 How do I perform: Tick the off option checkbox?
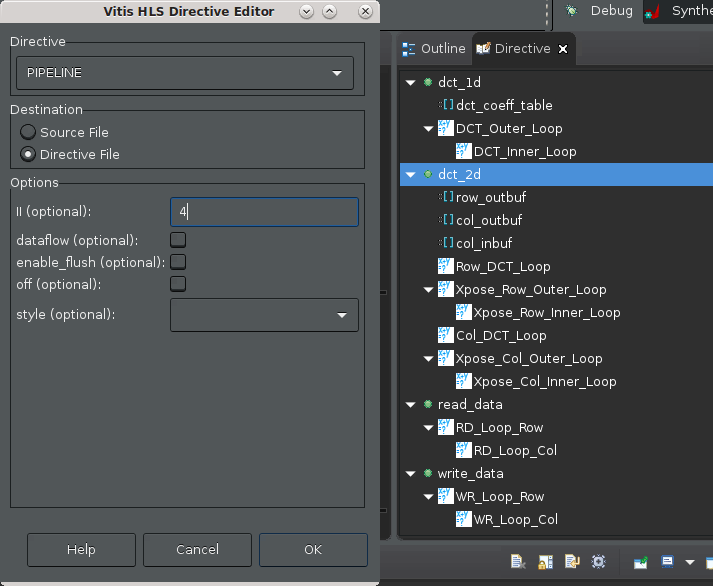[x=178, y=284]
